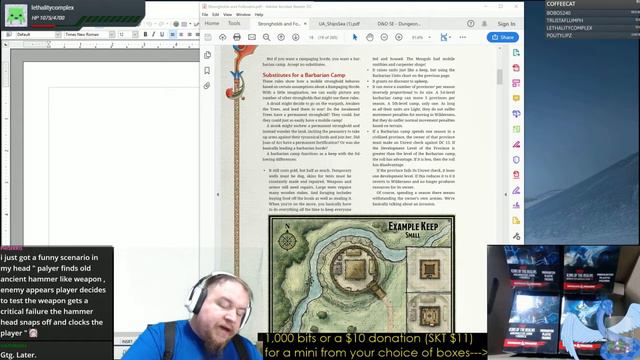640x360 pixels.
Task: Open the Window menu in Acrobat
Action: pyautogui.click(x=243, y=15)
